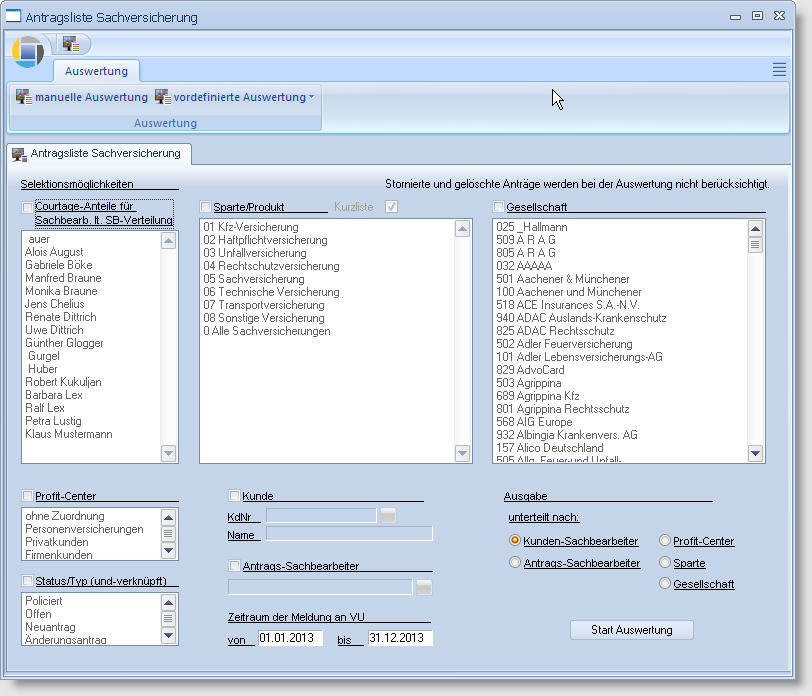Enable the Gesellschaft checkbox
812x696 pixels.
(x=499, y=207)
